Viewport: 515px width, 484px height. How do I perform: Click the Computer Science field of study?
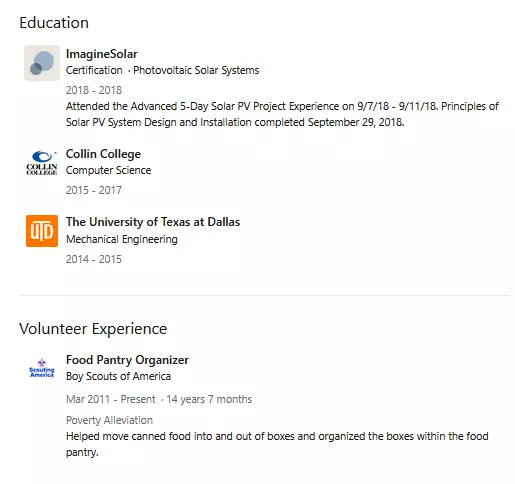(x=108, y=170)
